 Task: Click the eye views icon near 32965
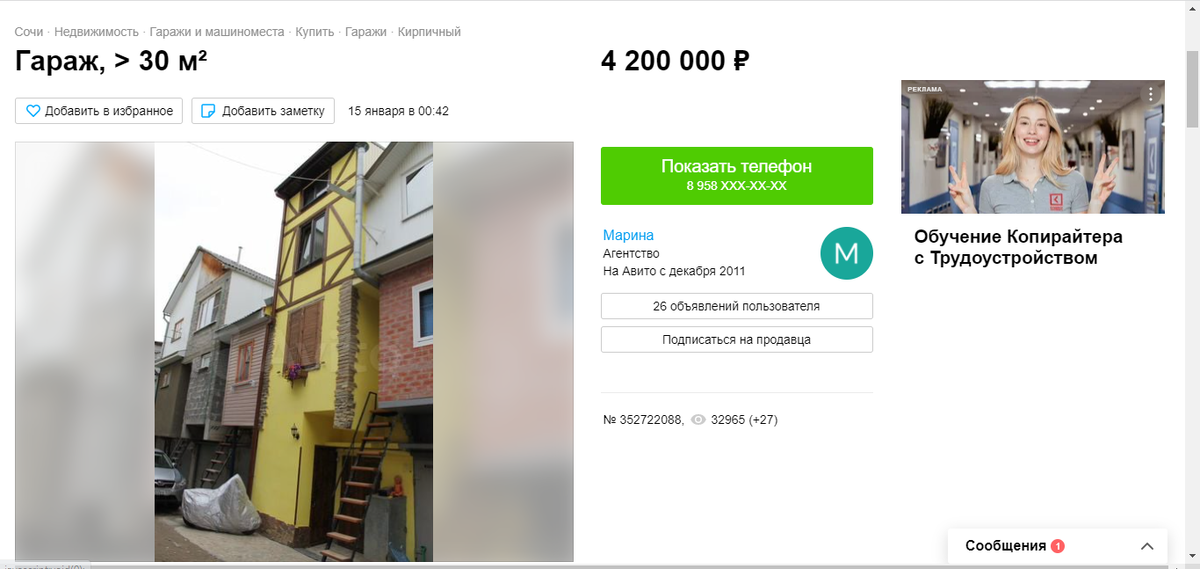tap(698, 420)
